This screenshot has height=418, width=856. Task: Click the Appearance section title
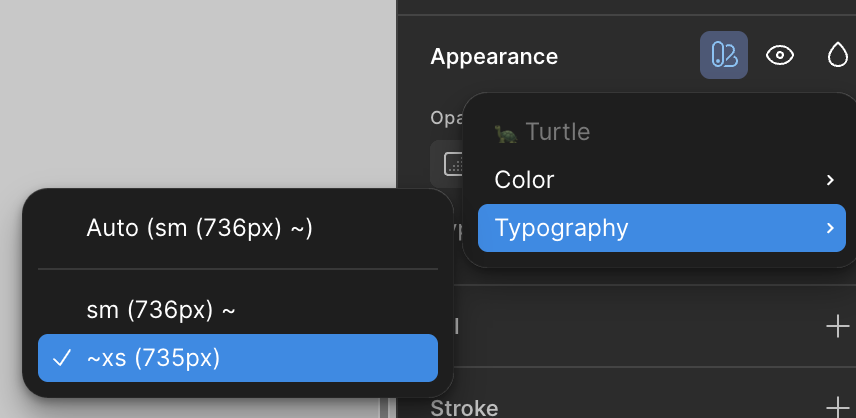[x=494, y=57]
